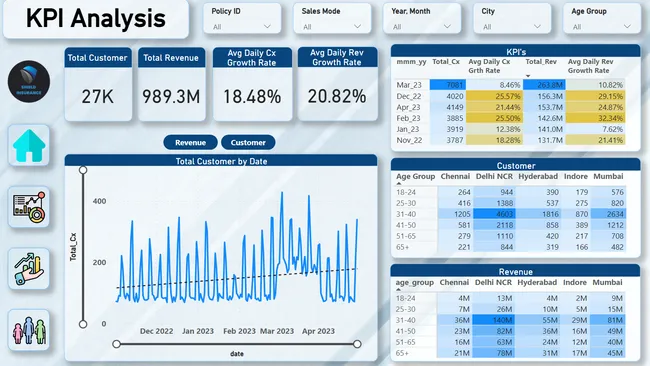
Task: Click the 4603 customer count cell
Action: [x=493, y=214]
